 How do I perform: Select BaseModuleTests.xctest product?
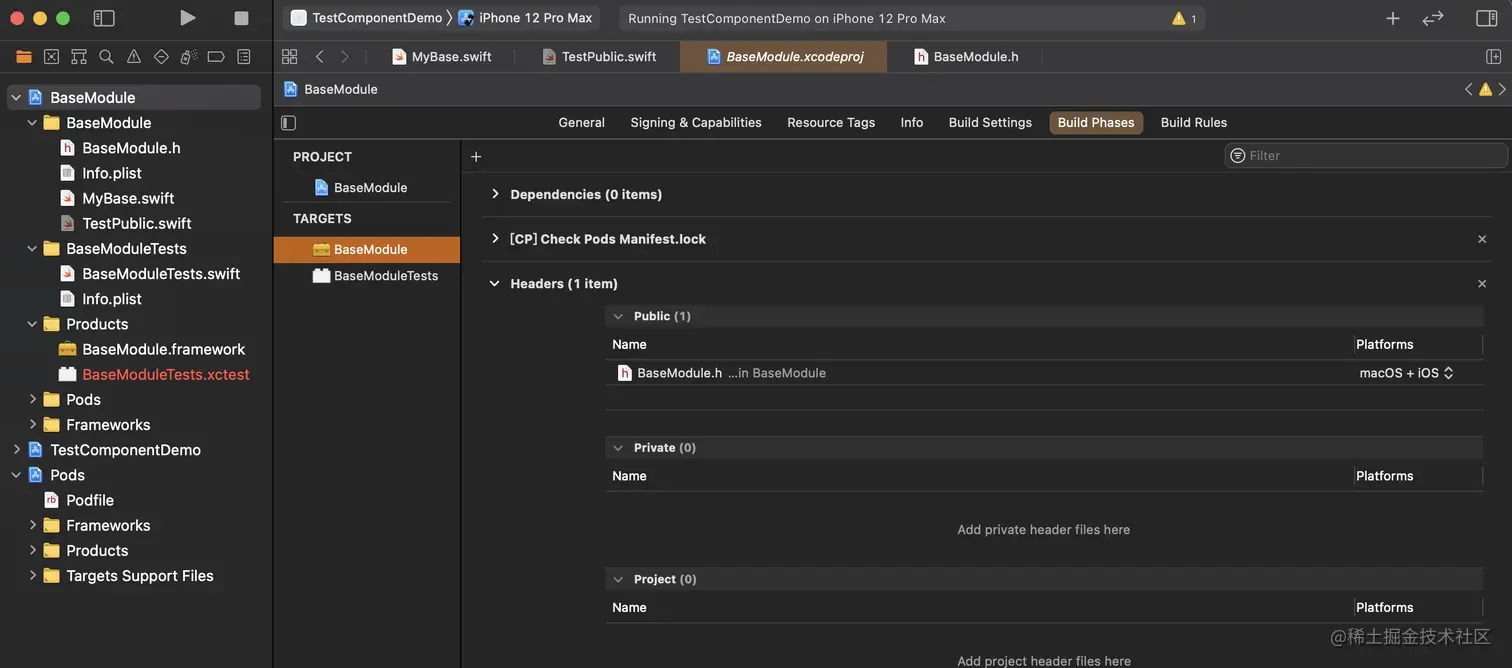[x=166, y=374]
